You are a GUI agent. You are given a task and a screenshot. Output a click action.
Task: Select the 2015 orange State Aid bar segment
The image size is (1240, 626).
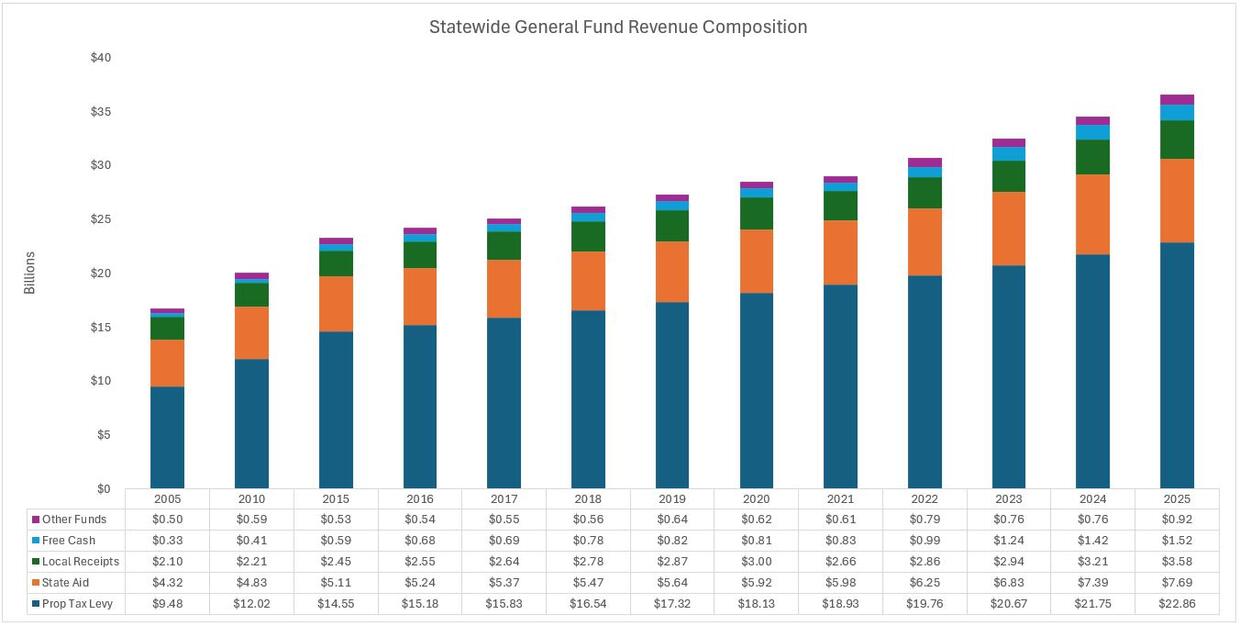pyautogui.click(x=336, y=304)
